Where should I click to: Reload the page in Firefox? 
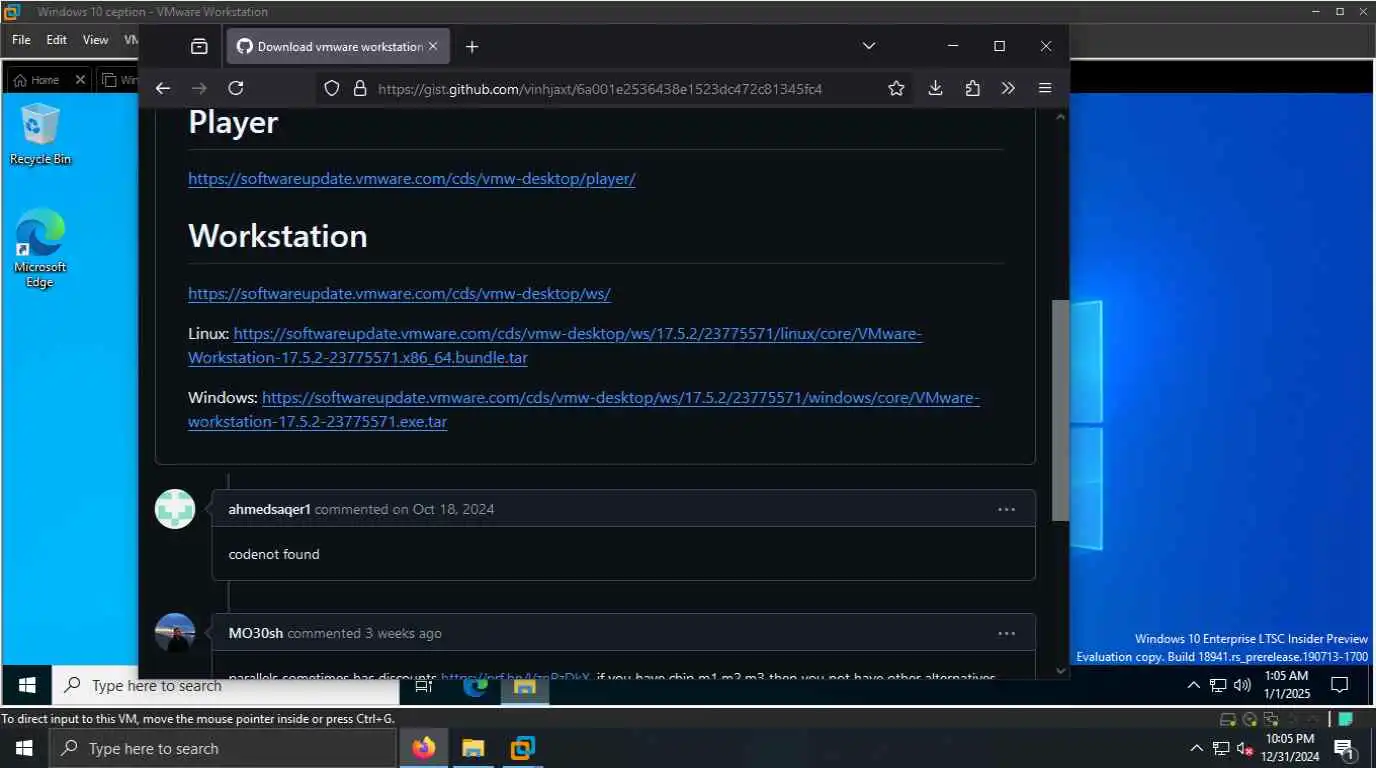[x=236, y=88]
